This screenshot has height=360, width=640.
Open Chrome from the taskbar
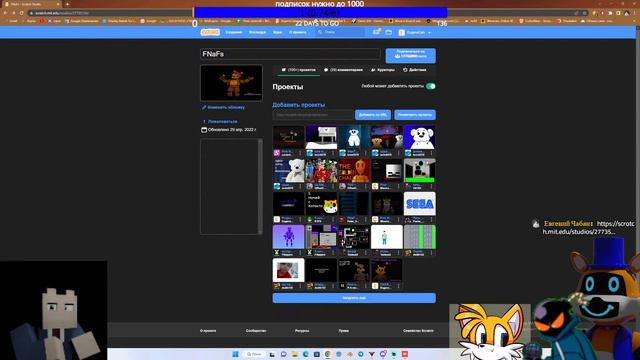[328, 354]
